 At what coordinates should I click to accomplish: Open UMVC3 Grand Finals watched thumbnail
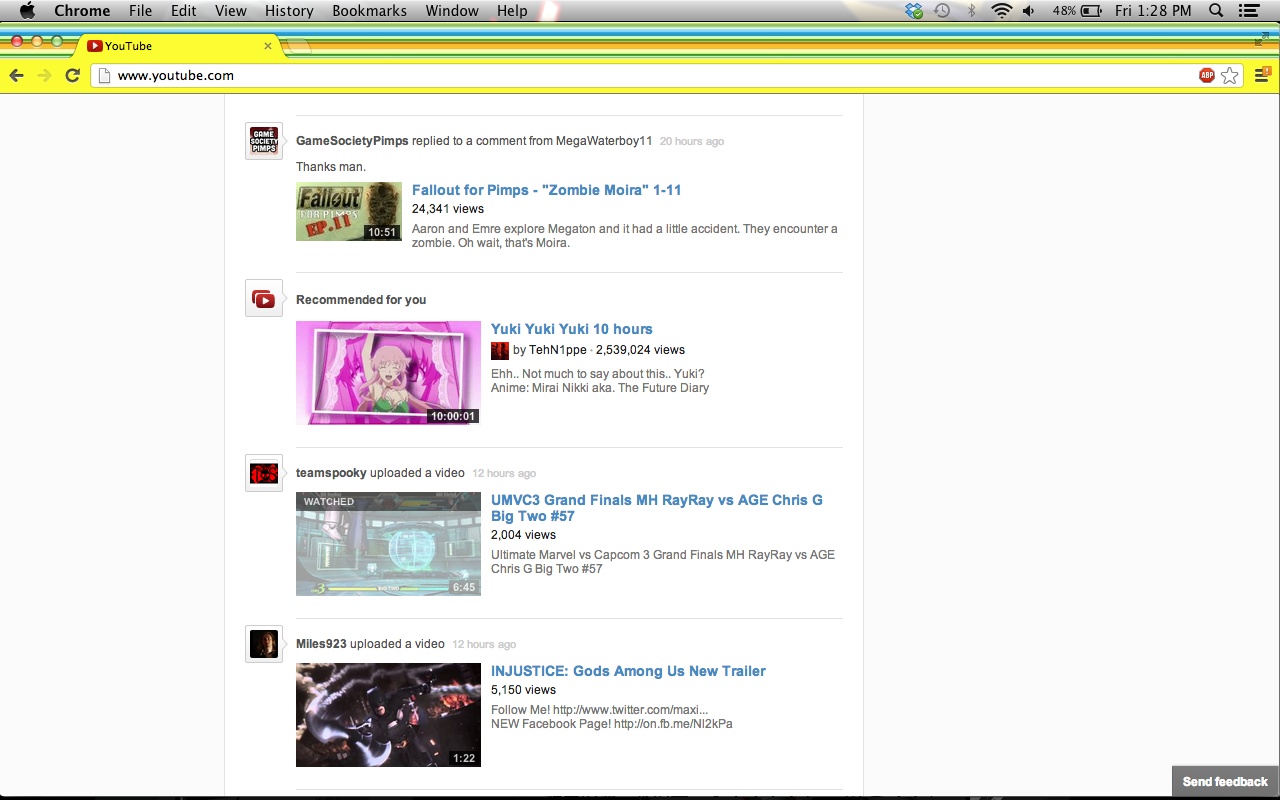tap(388, 544)
